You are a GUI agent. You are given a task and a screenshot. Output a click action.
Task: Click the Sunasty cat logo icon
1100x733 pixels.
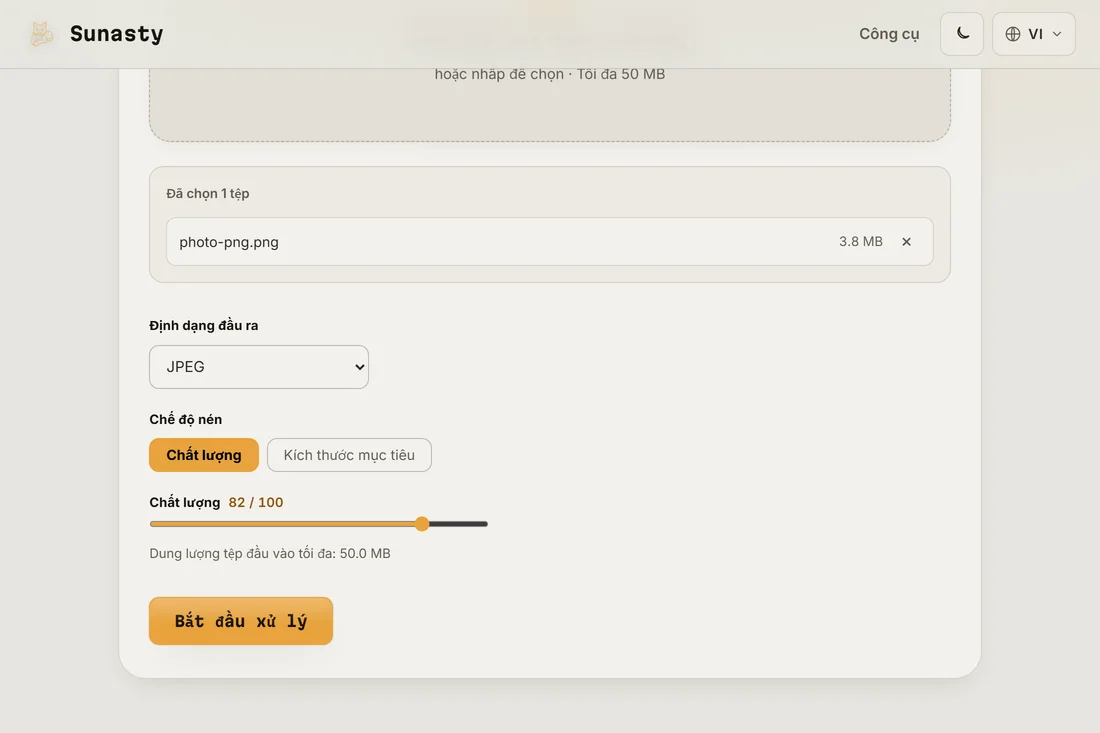pos(41,34)
